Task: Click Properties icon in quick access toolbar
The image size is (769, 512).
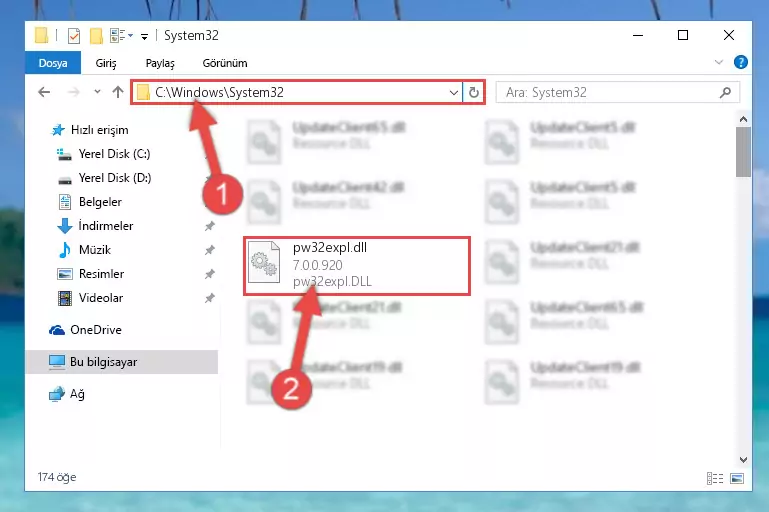Action: pyautogui.click(x=74, y=36)
